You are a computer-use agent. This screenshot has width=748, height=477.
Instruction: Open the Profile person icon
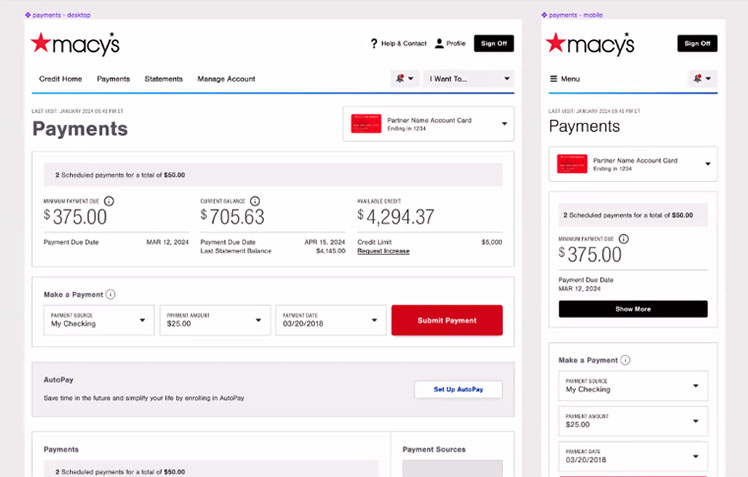439,43
